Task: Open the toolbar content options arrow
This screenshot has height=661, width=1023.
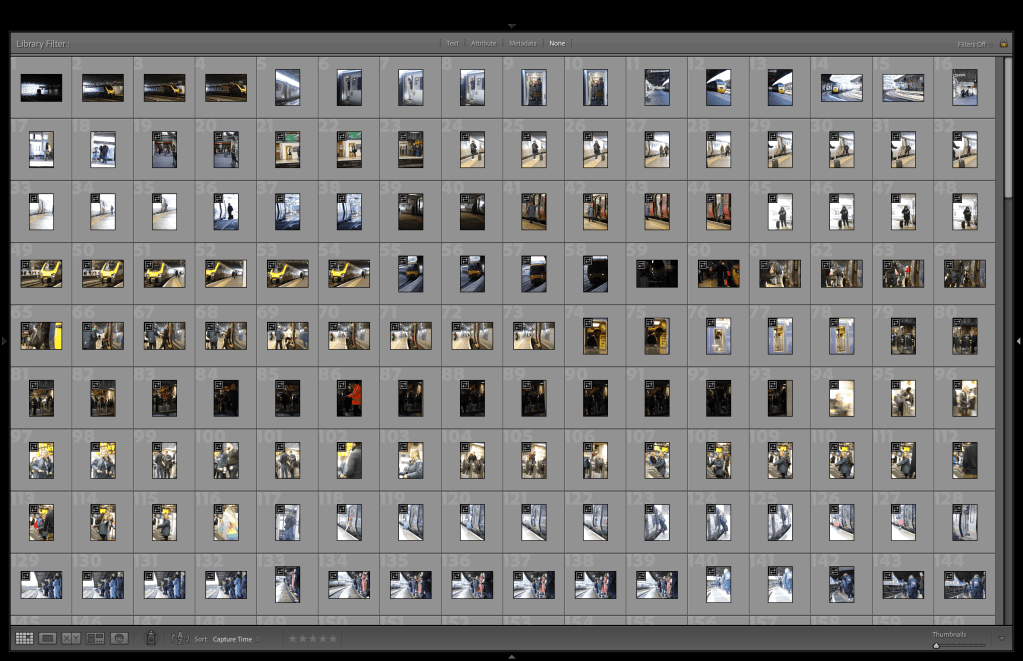Action: point(1002,638)
